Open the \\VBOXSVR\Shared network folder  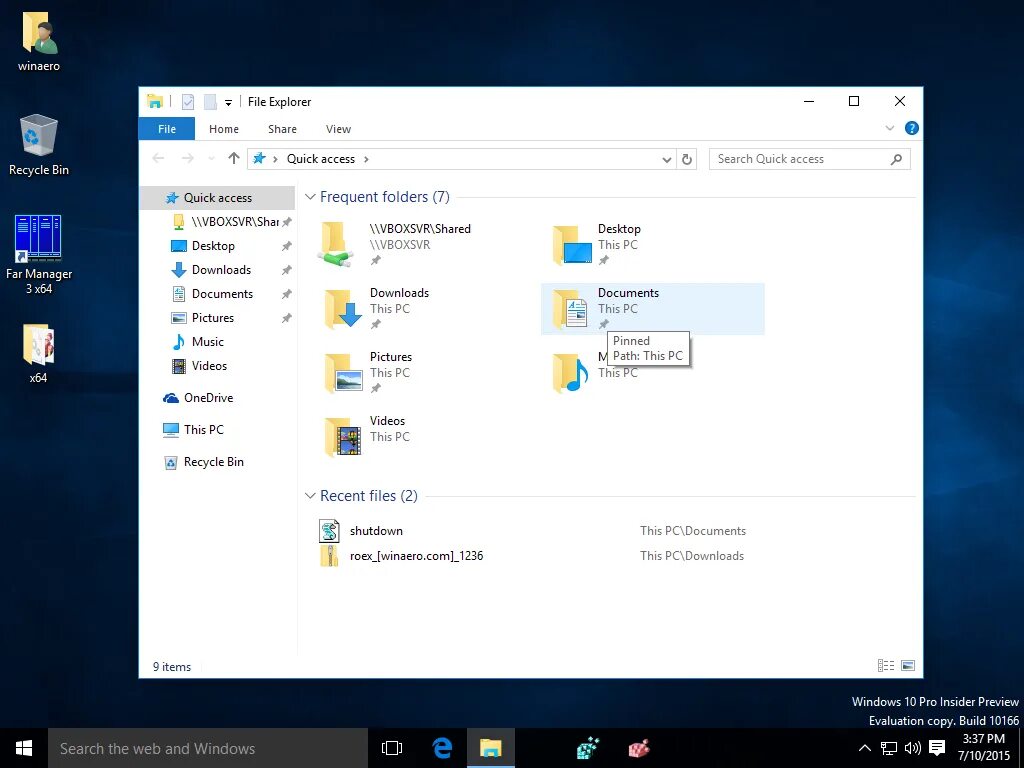(420, 229)
